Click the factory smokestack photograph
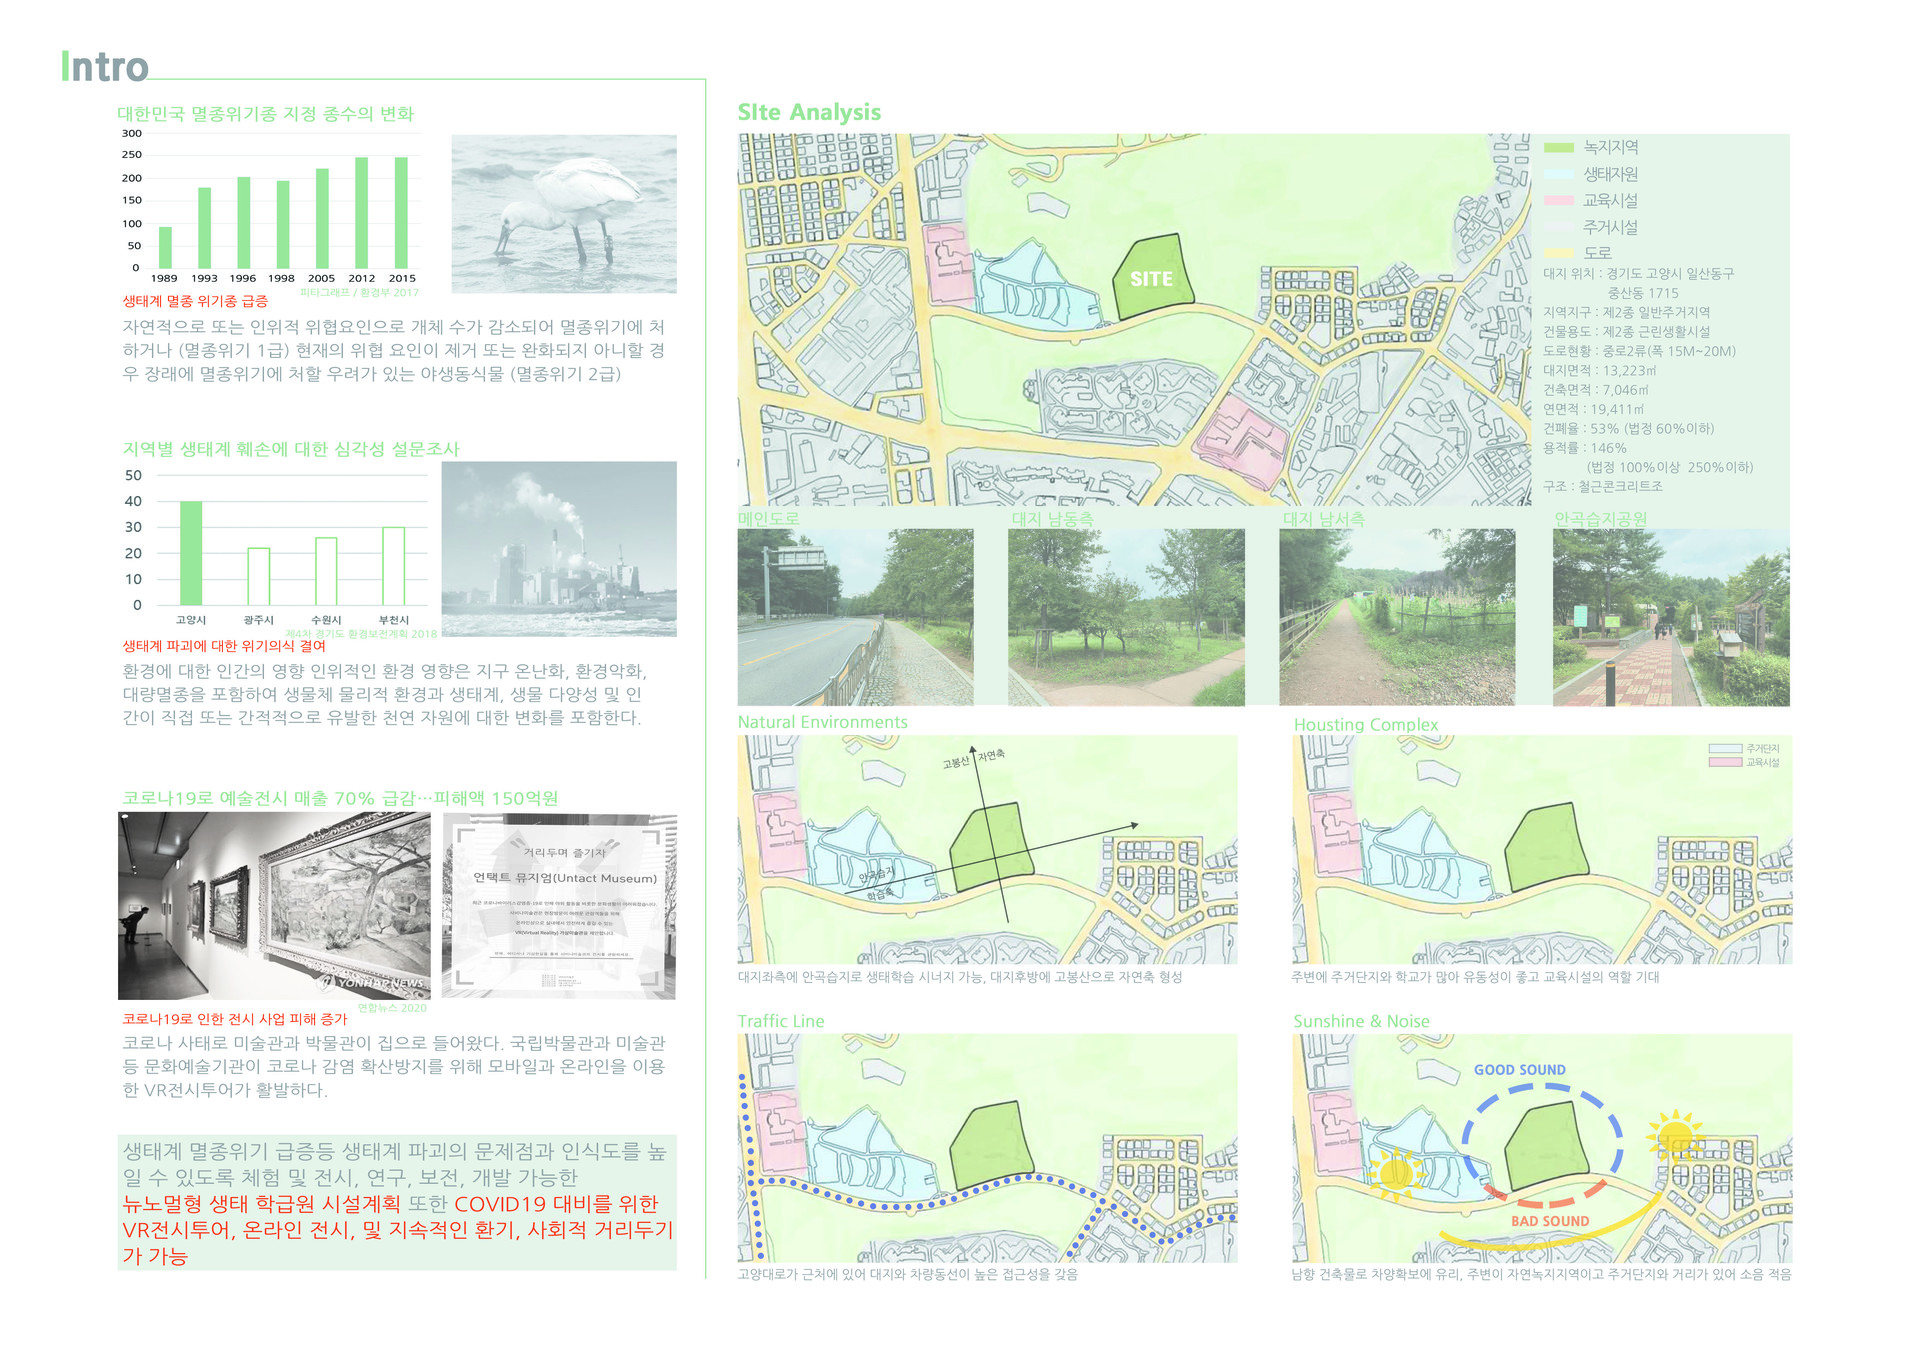This screenshot has height=1358, width=1920. click(x=559, y=548)
